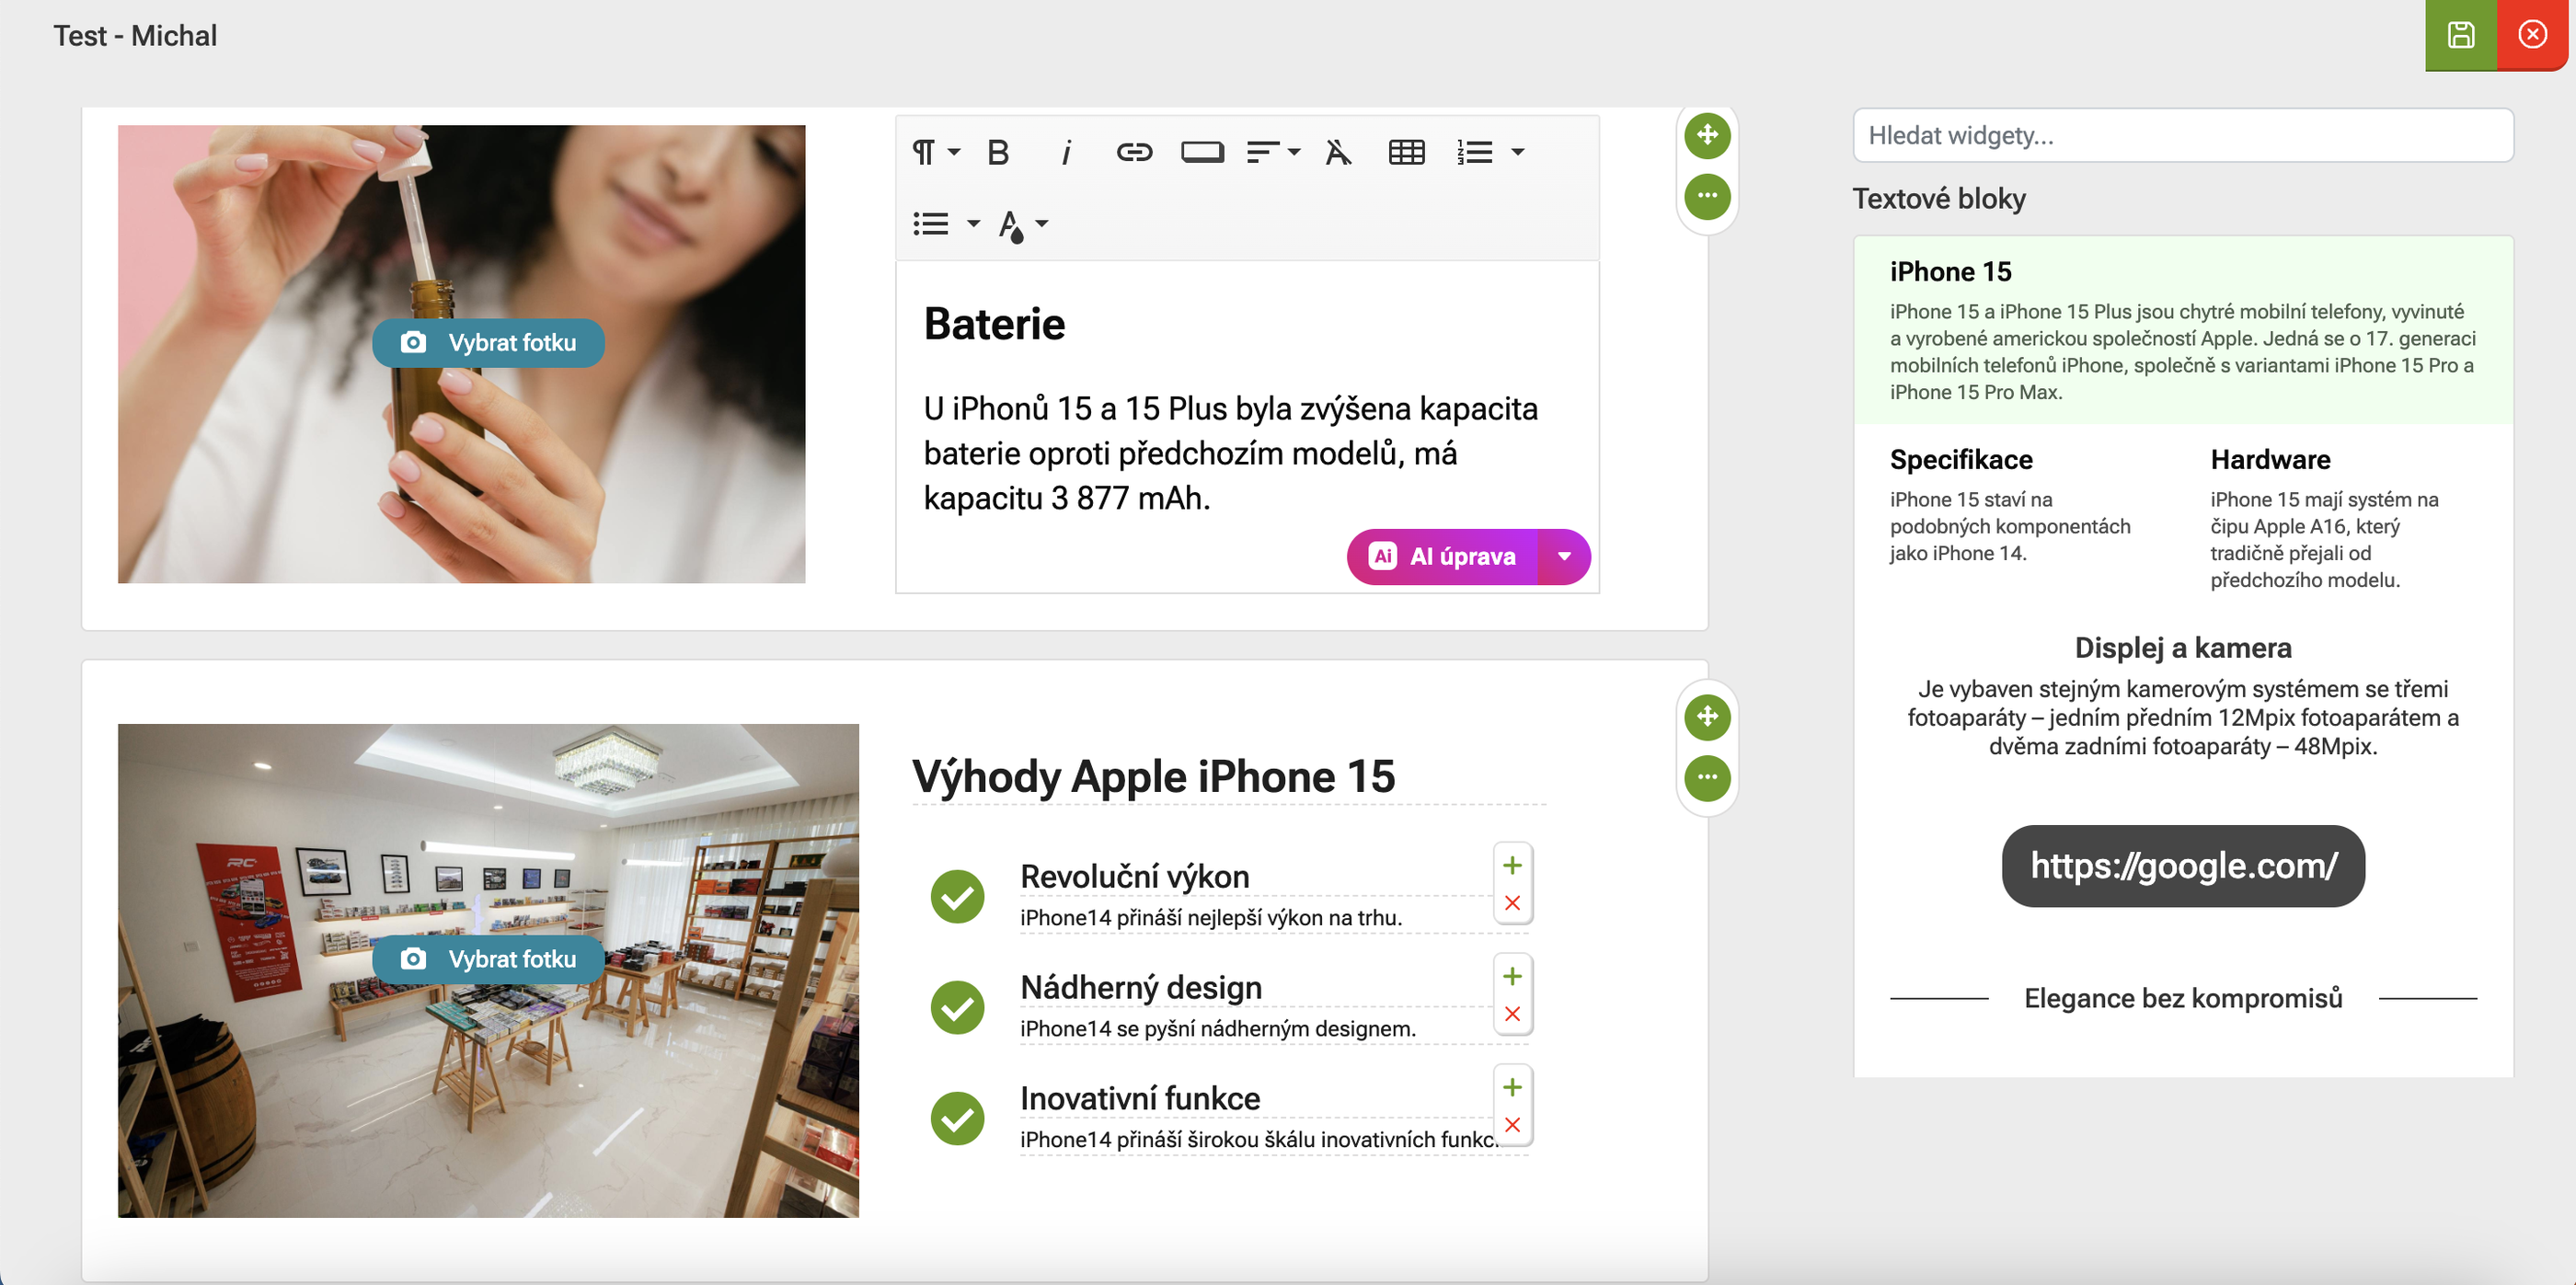Click checkmark icon beside Revoluční výkon

pyautogui.click(x=957, y=896)
